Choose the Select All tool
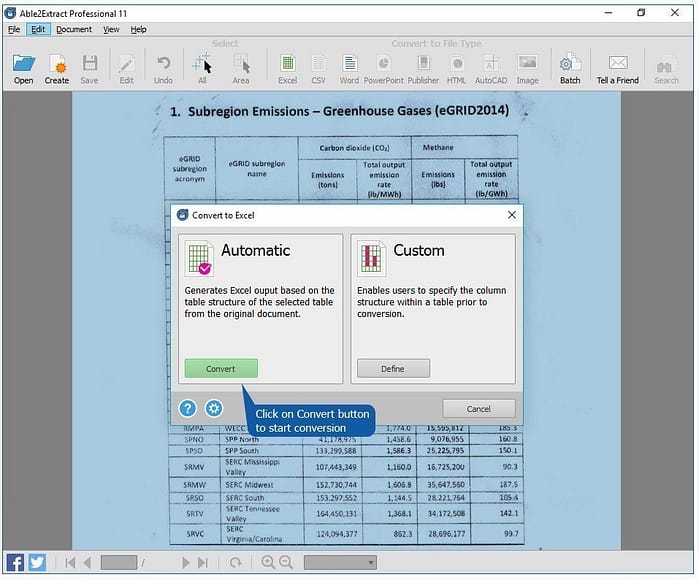This screenshot has width=699, height=580. pos(202,69)
